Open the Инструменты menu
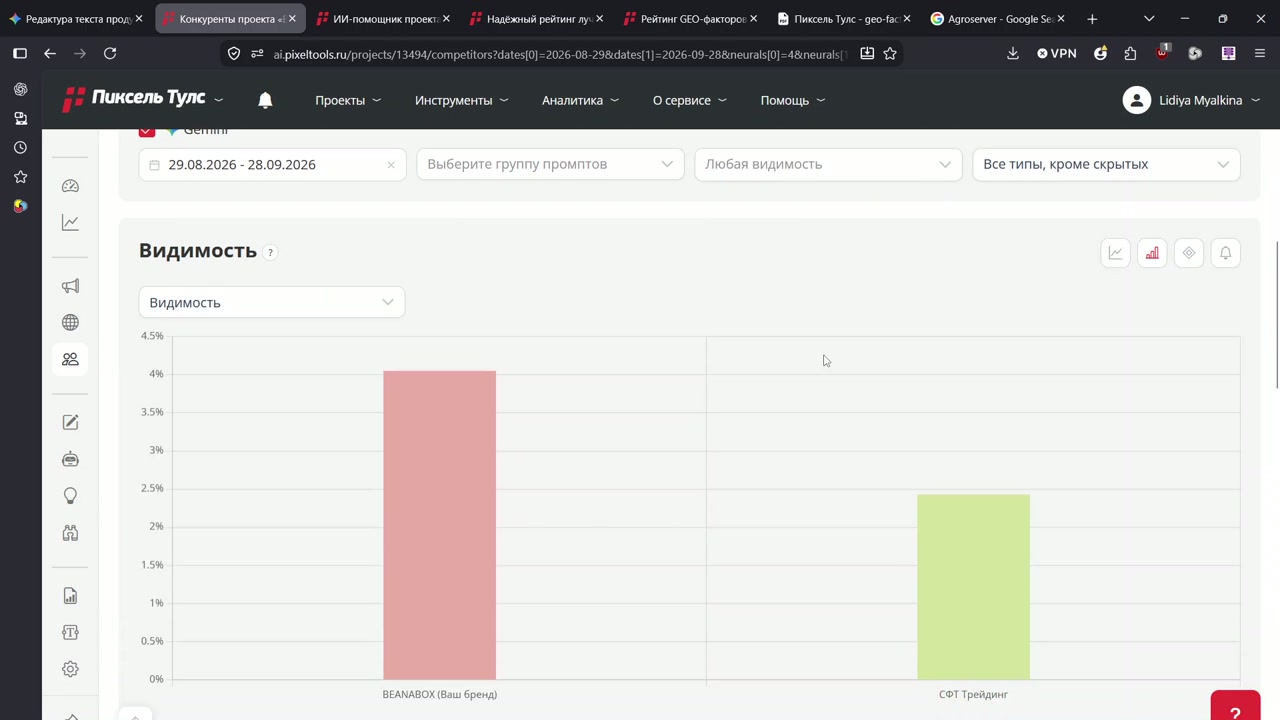Viewport: 1280px width, 720px height. coord(462,100)
